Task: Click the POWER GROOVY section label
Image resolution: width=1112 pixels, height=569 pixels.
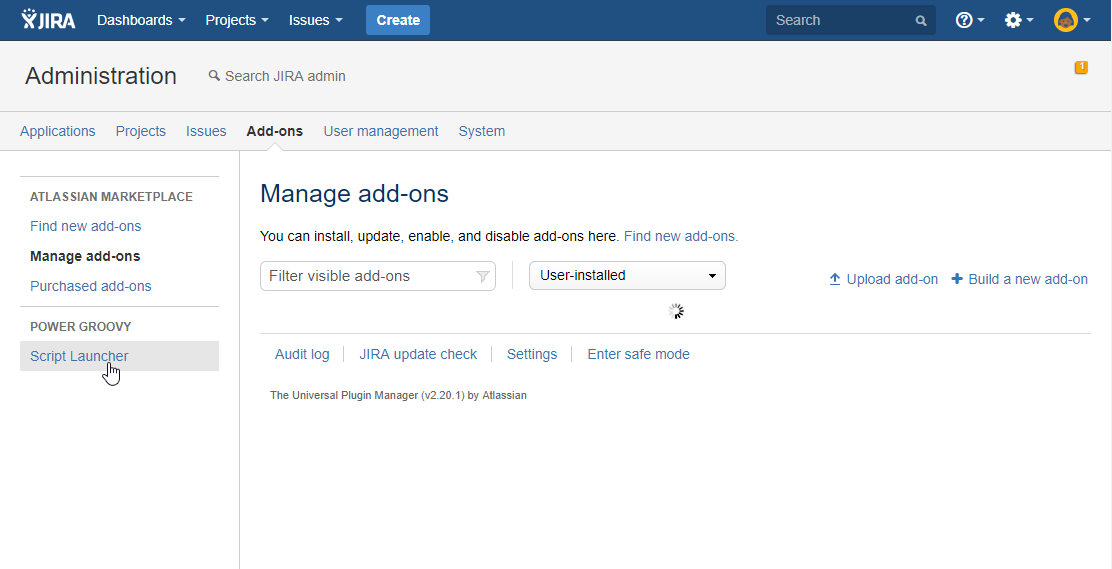Action: coord(81,326)
